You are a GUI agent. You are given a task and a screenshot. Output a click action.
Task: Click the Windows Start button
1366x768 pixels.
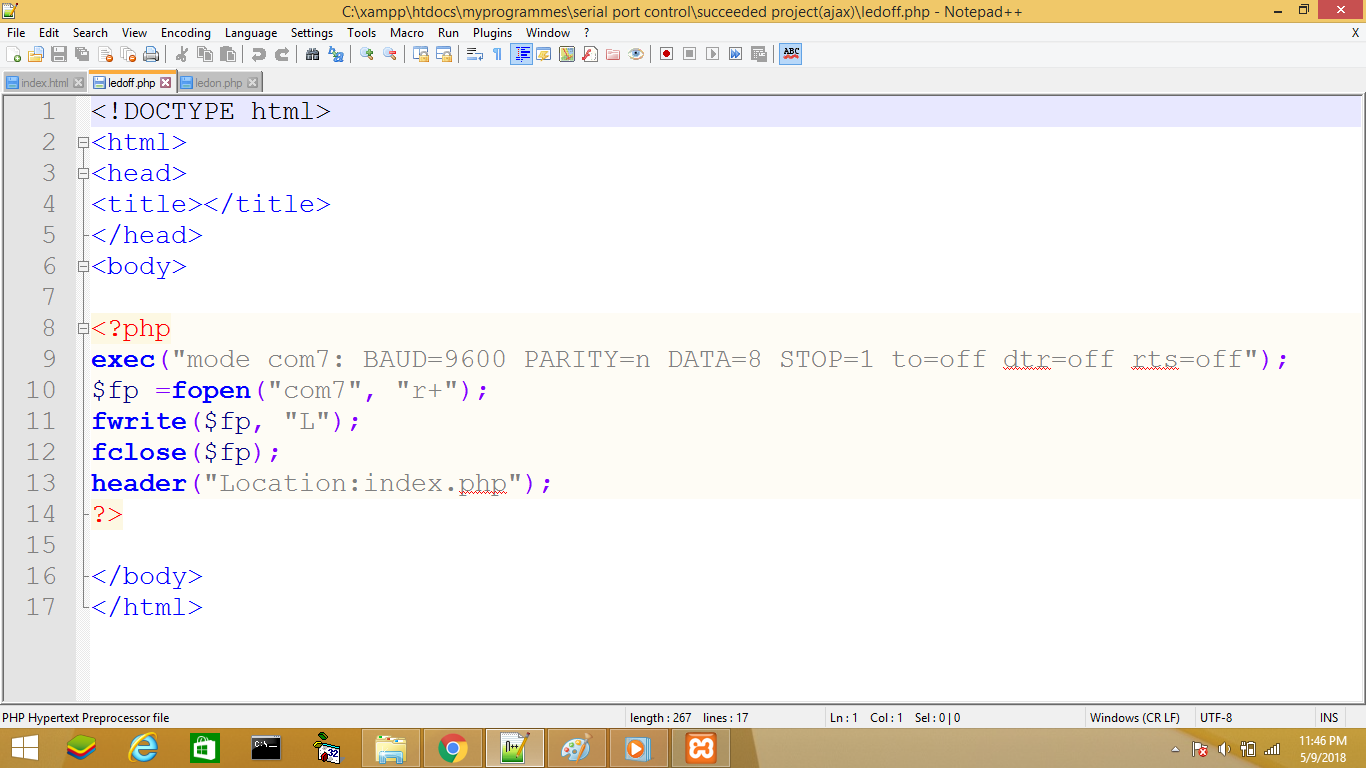click(x=24, y=748)
